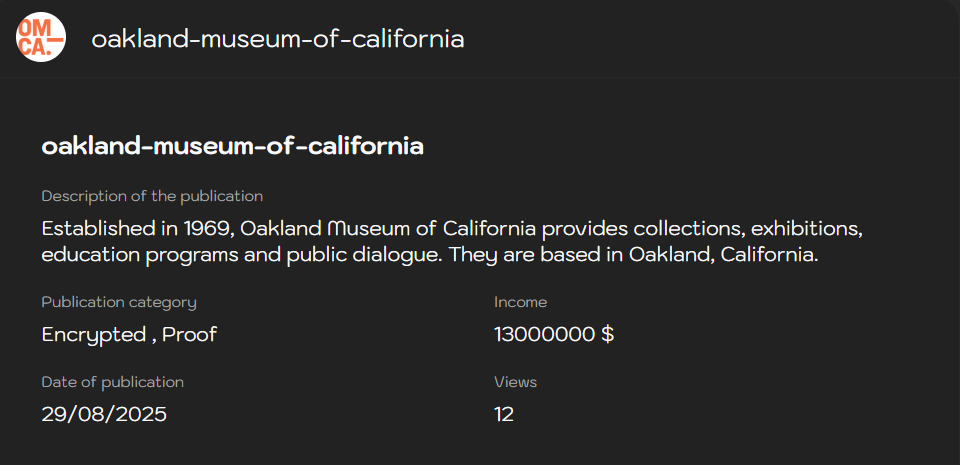Click the "Views" label
Viewport: 960px width, 465px height.
(x=515, y=382)
